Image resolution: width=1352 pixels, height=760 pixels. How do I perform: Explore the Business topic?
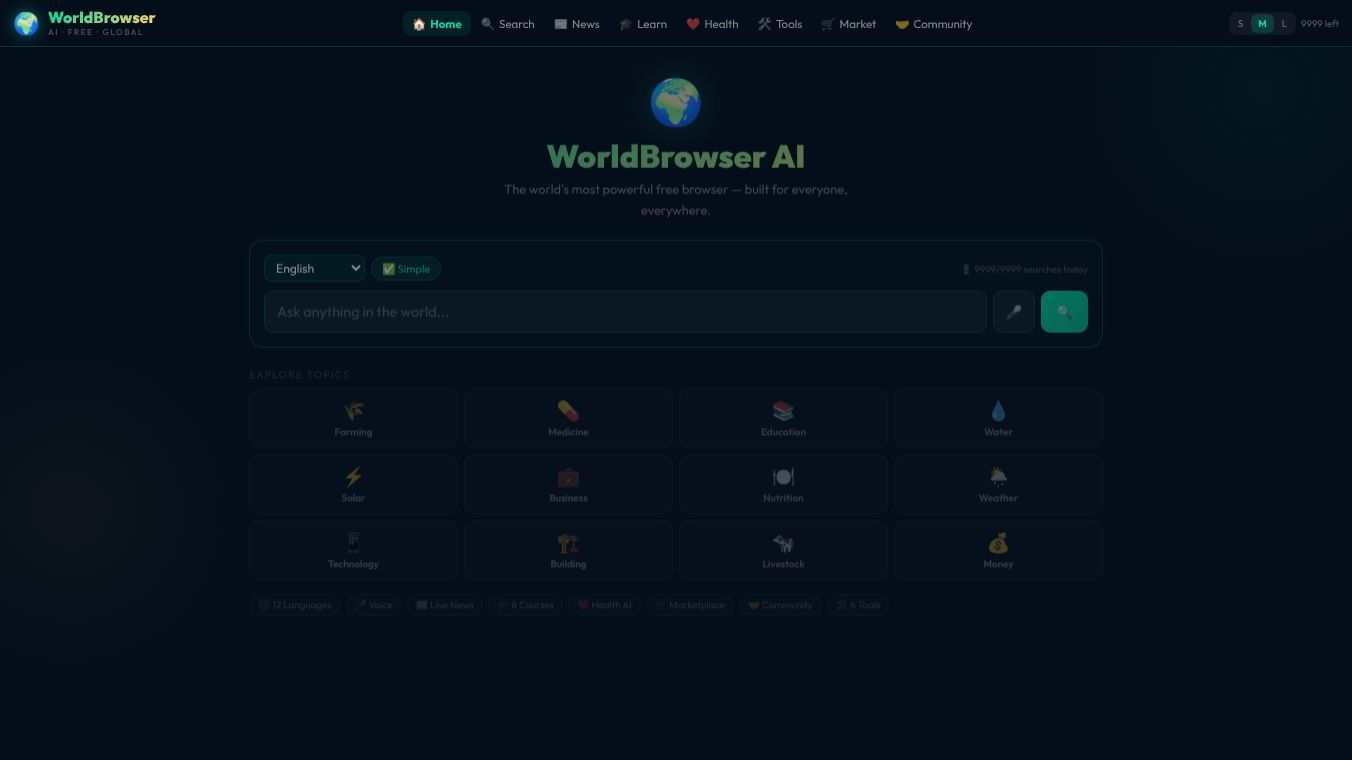click(x=568, y=484)
